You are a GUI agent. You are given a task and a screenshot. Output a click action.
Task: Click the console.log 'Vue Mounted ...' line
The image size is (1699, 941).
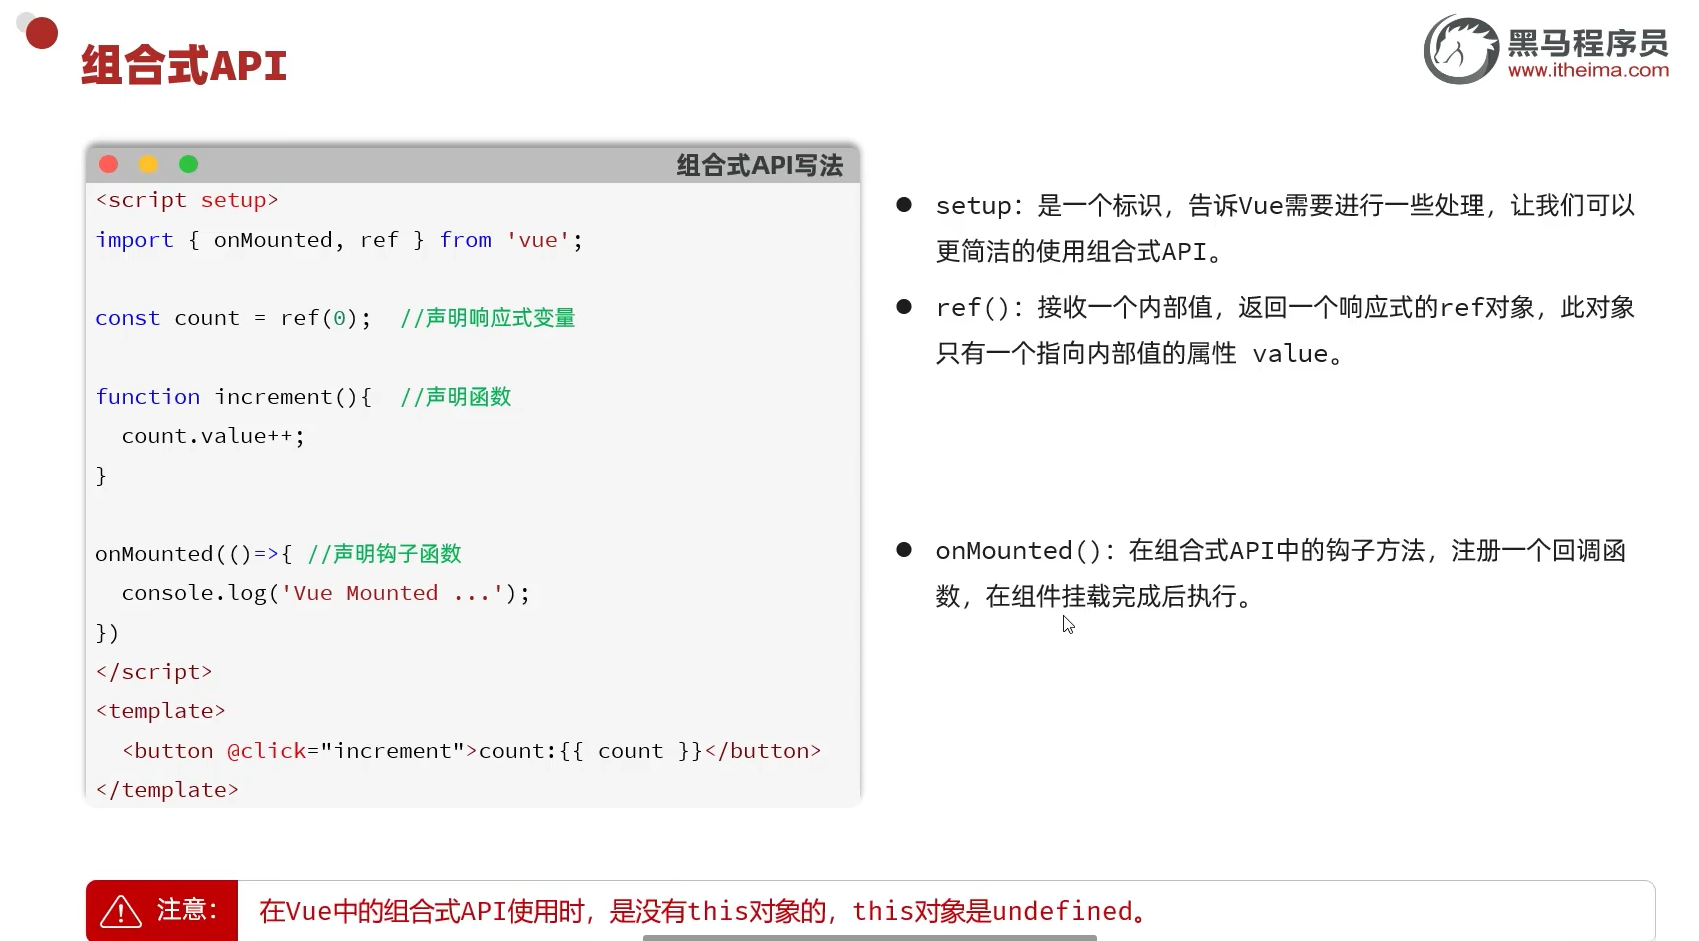[325, 593]
